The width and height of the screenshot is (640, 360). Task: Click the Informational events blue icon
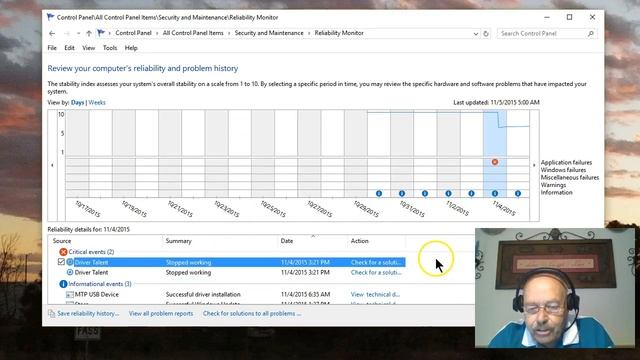pyautogui.click(x=63, y=284)
